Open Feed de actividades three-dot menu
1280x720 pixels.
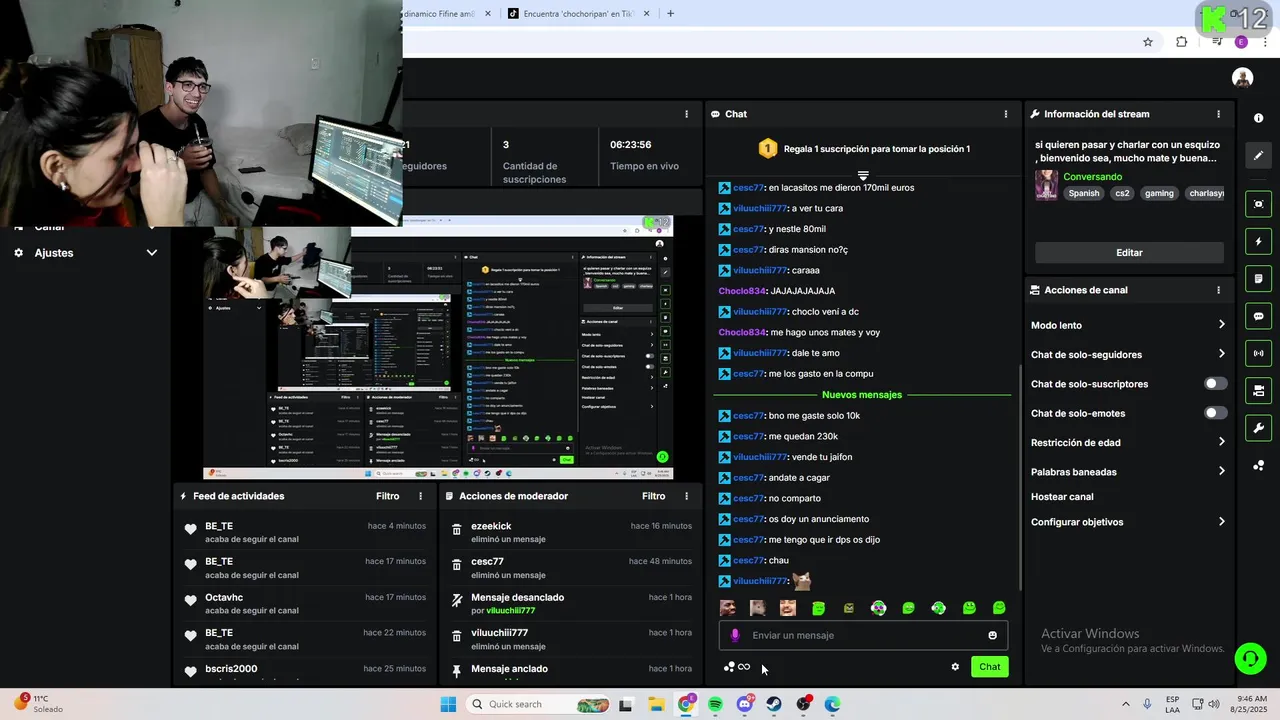click(420, 496)
